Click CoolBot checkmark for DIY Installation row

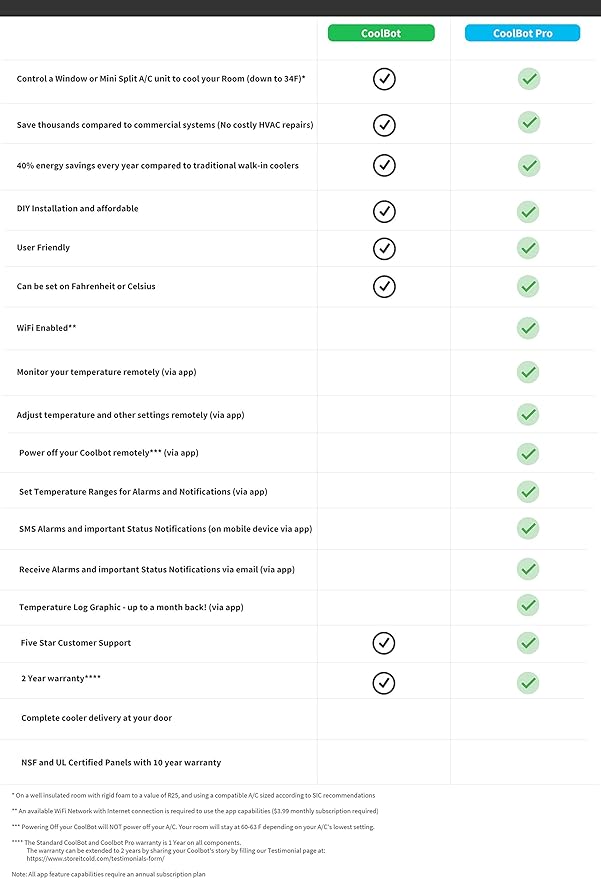384,211
